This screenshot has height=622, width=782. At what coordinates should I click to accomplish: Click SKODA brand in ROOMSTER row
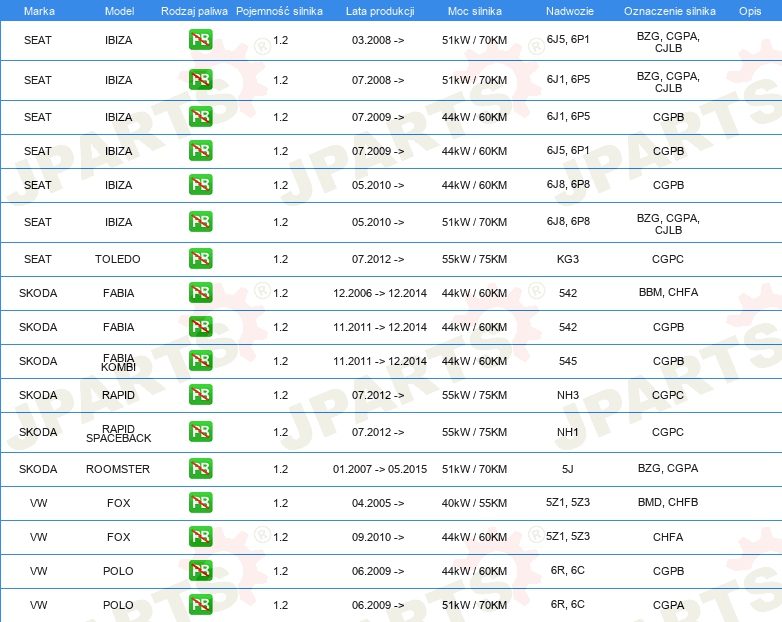pyautogui.click(x=38, y=469)
